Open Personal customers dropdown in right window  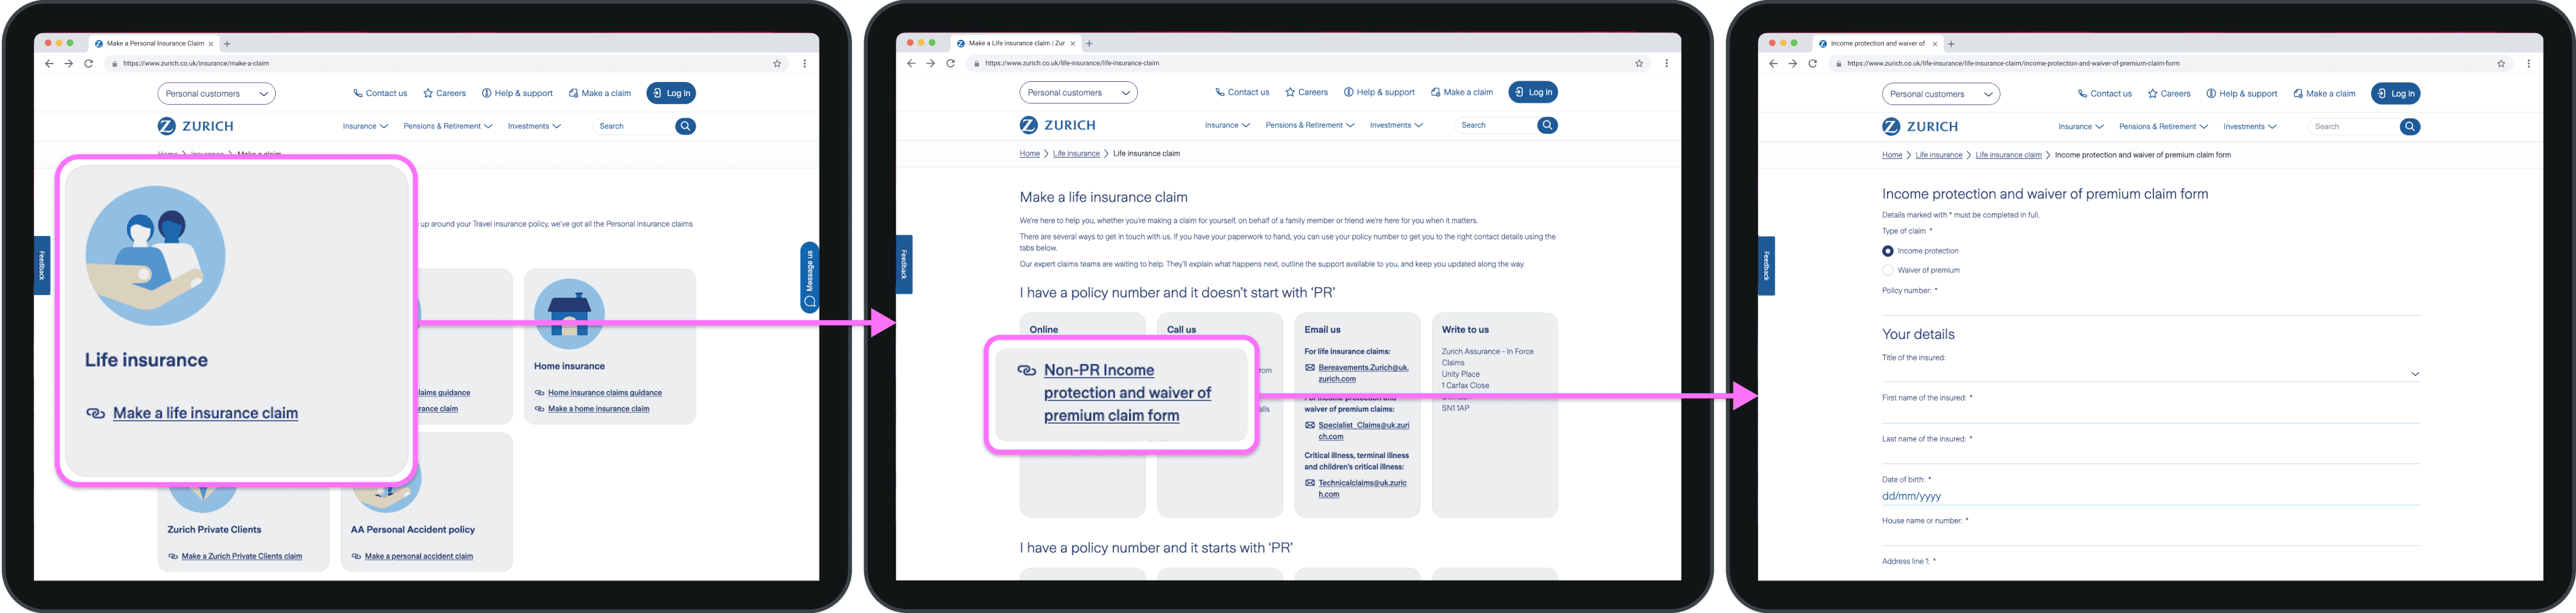1941,94
